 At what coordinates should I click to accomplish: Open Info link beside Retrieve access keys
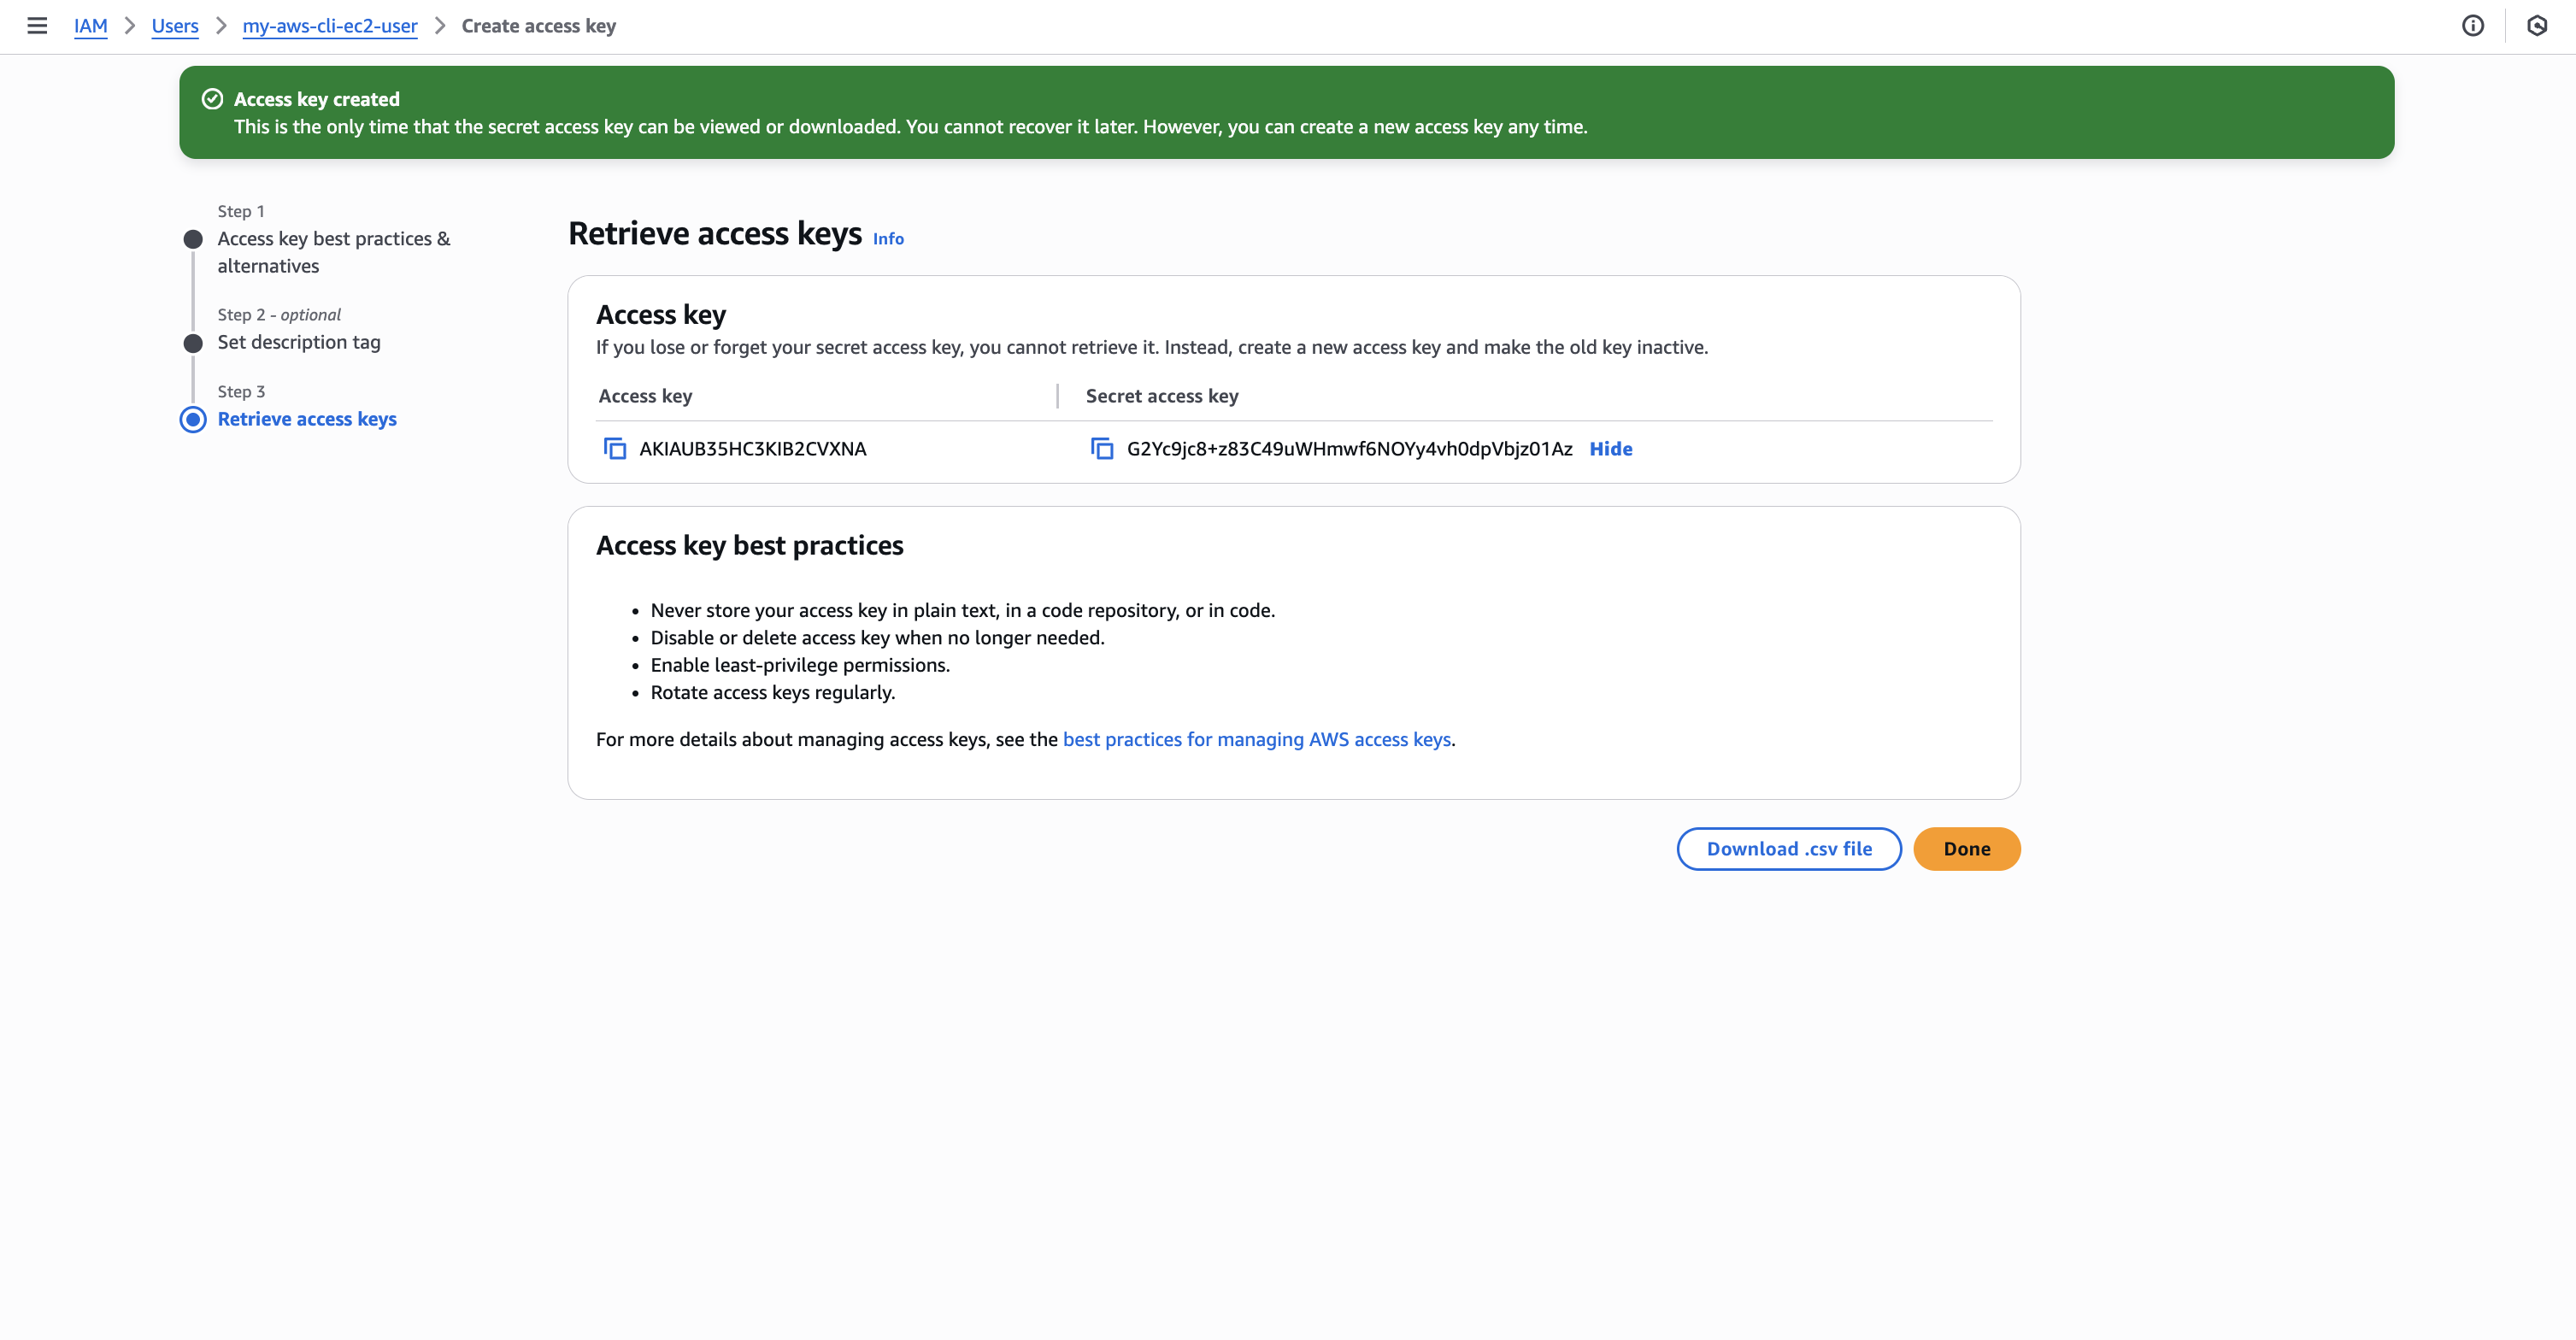point(887,239)
